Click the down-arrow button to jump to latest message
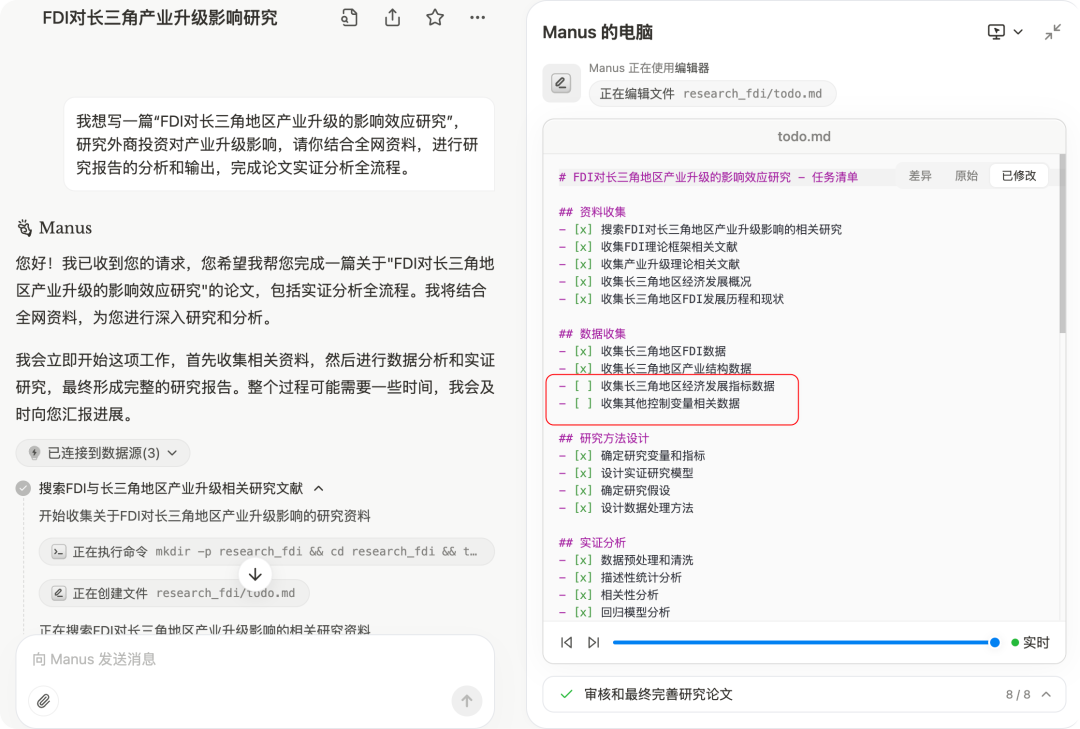 tap(255, 573)
